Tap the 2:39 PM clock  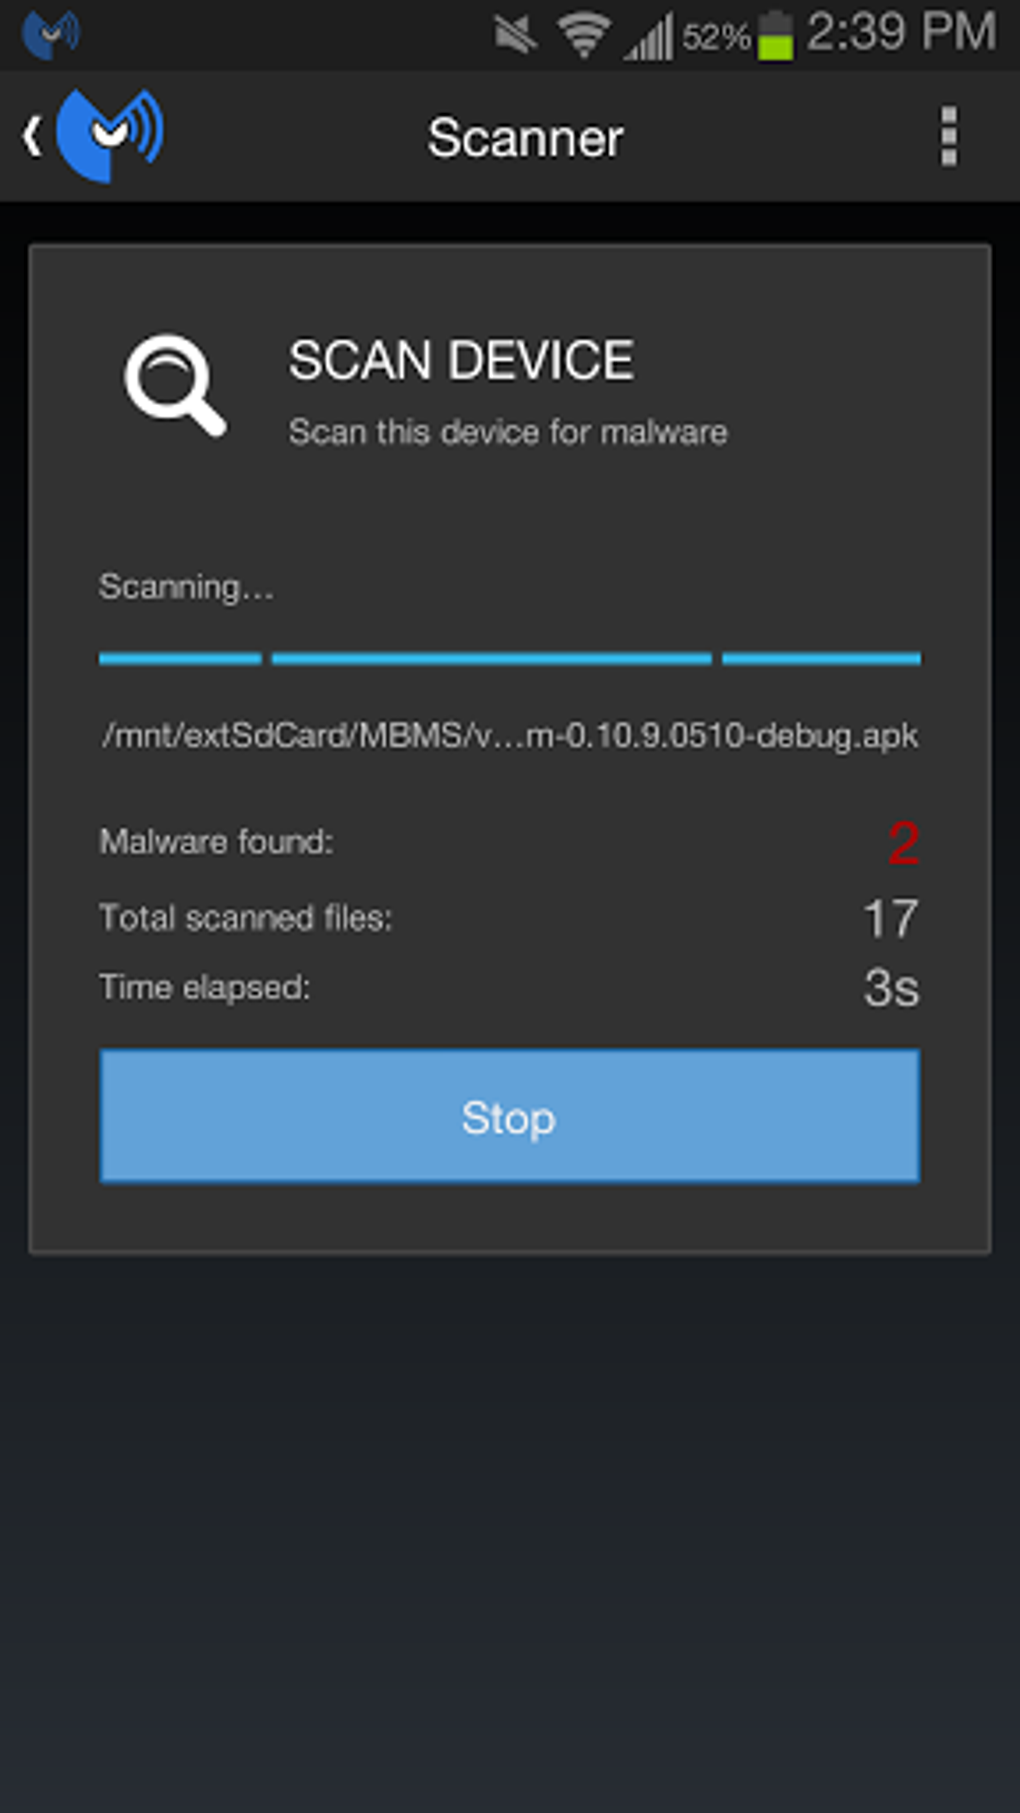tap(901, 32)
